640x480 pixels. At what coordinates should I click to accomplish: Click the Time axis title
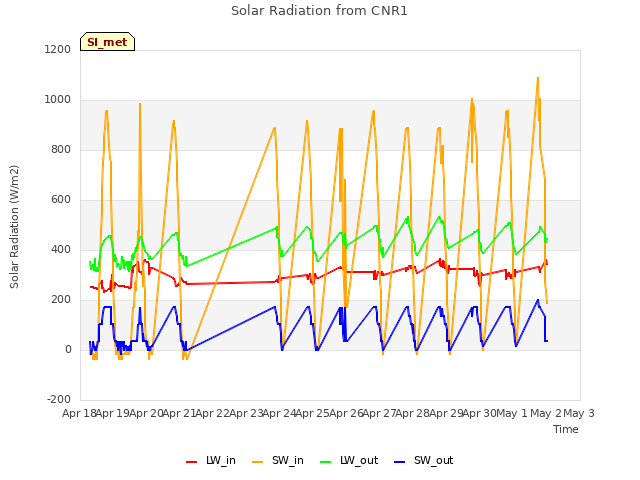coord(566,429)
